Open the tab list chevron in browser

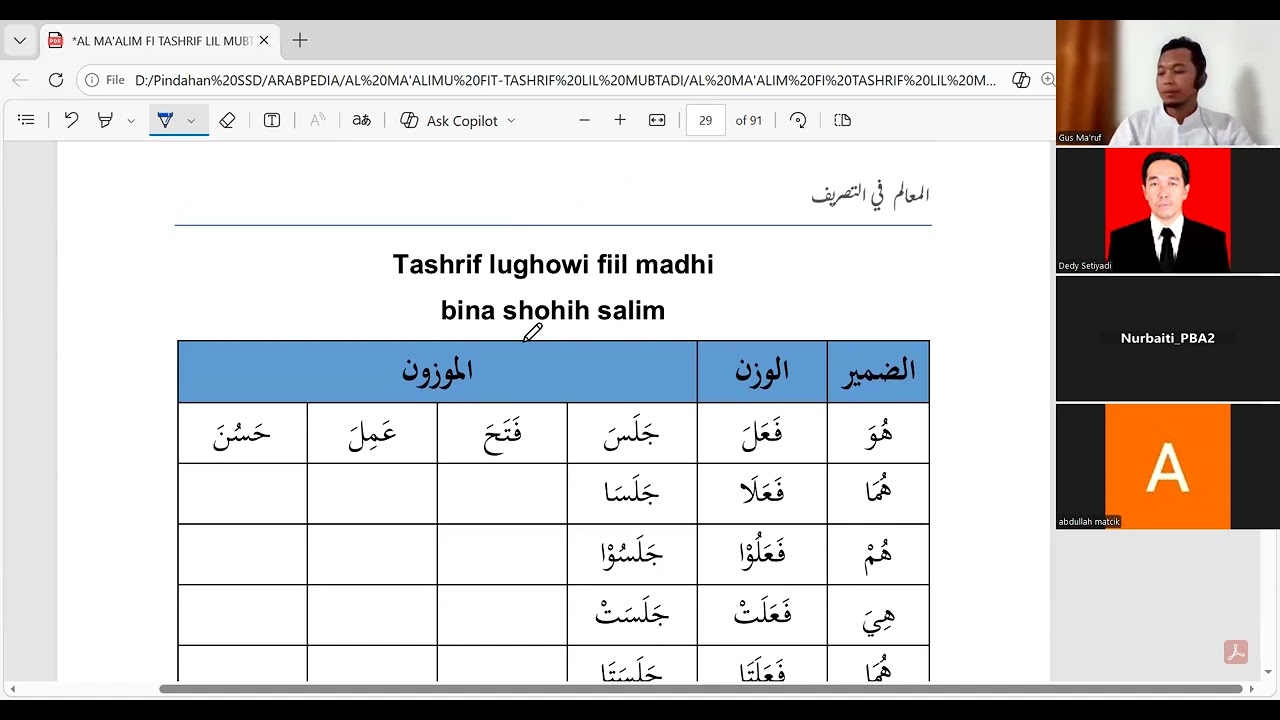coord(20,41)
